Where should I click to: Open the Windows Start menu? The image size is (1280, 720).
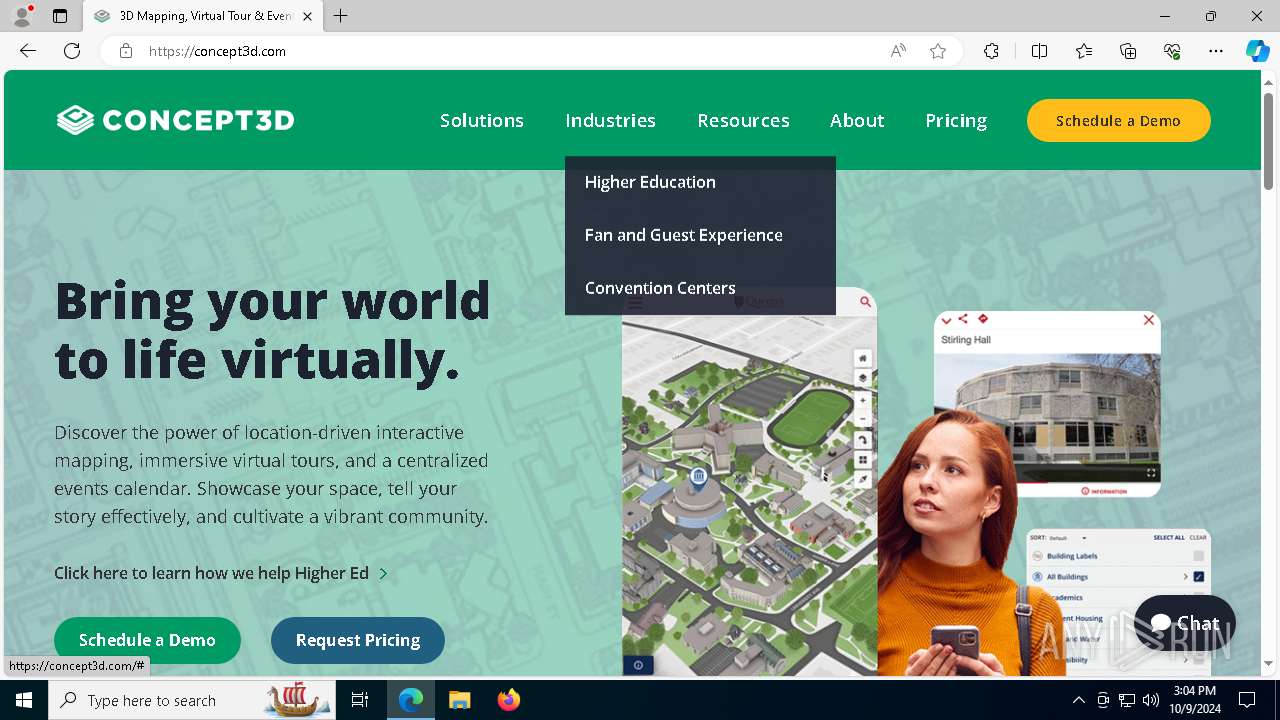click(24, 700)
